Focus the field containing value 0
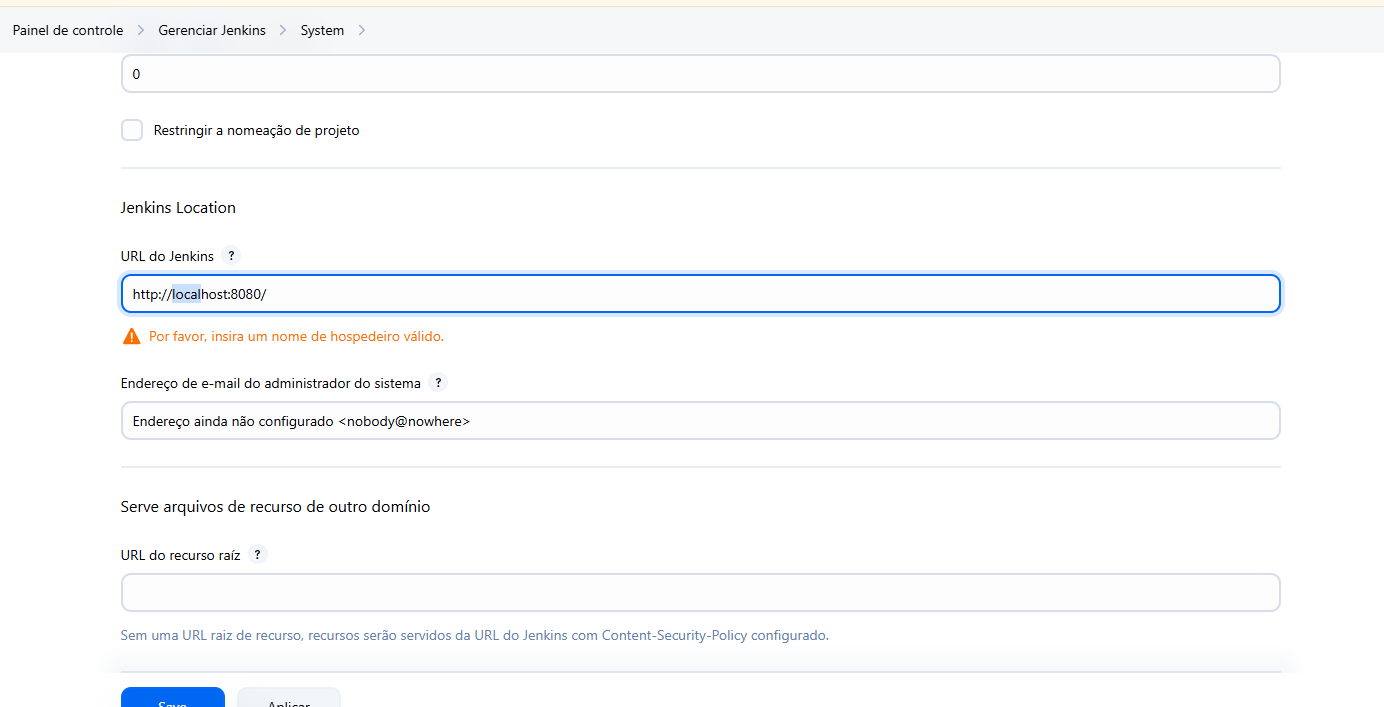1384x707 pixels. (701, 74)
